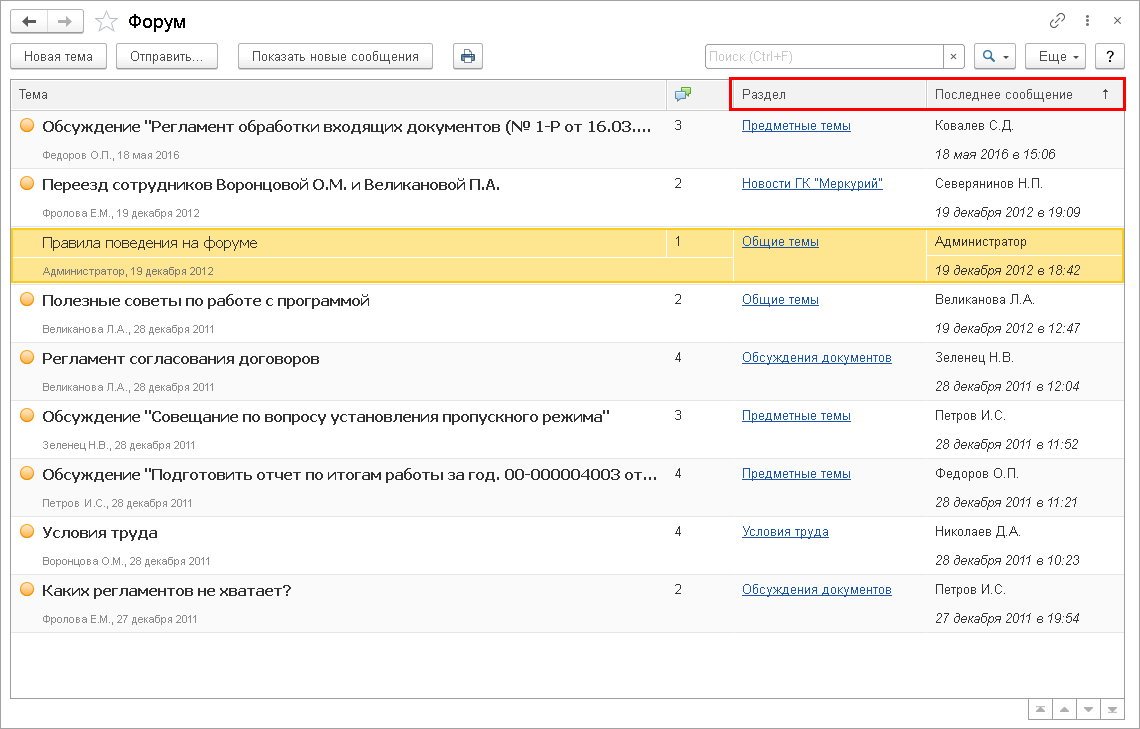Select the Условия труда topic title
The width and height of the screenshot is (1140, 729).
pyautogui.click(x=100, y=533)
